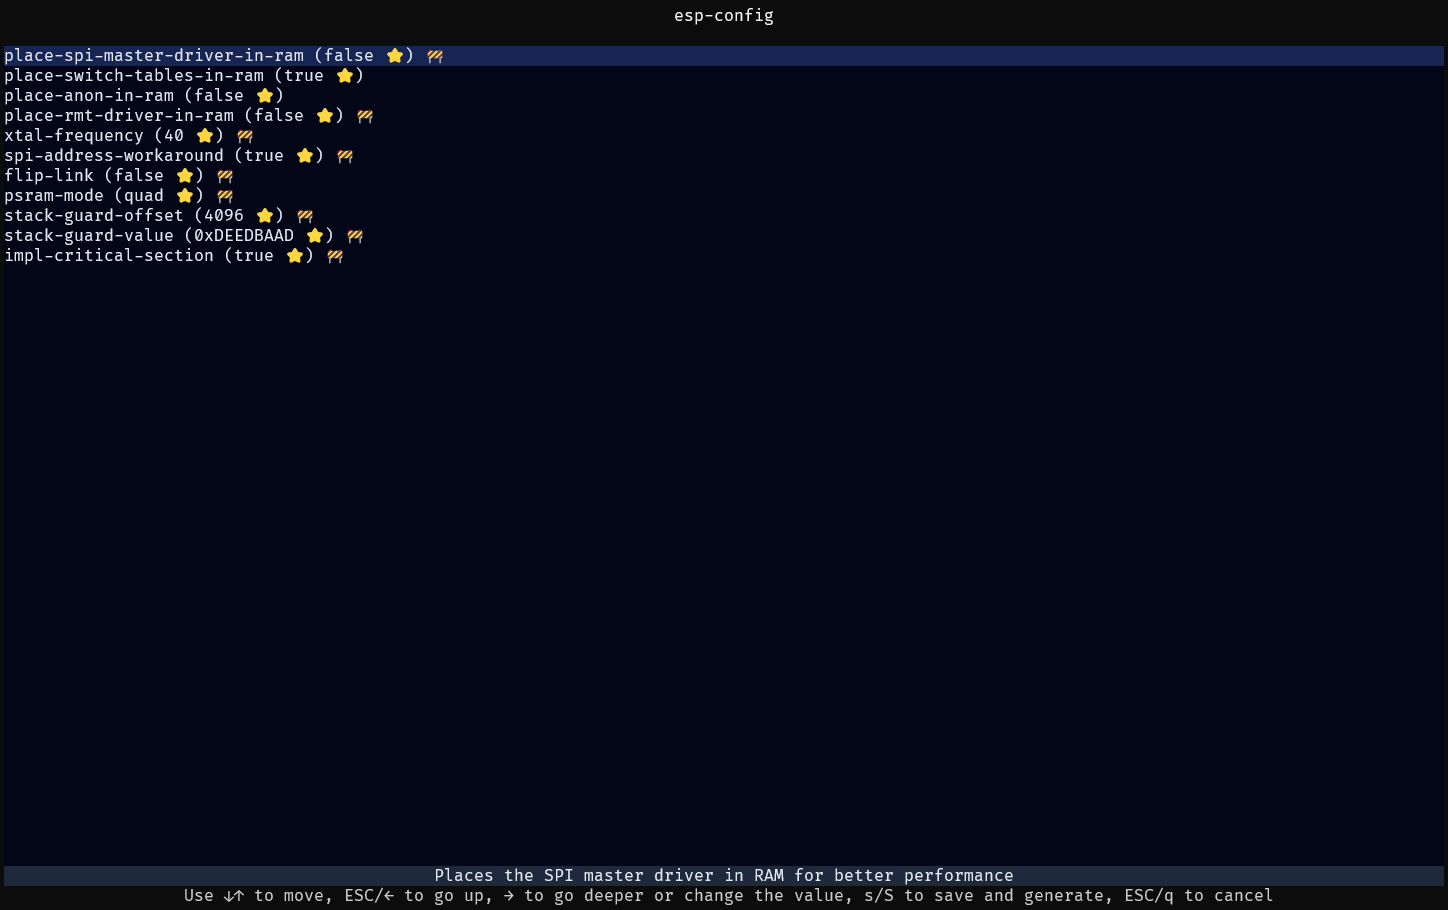Click the SPI master driver description bar
Screen dimensions: 1448x910
pos(723,876)
